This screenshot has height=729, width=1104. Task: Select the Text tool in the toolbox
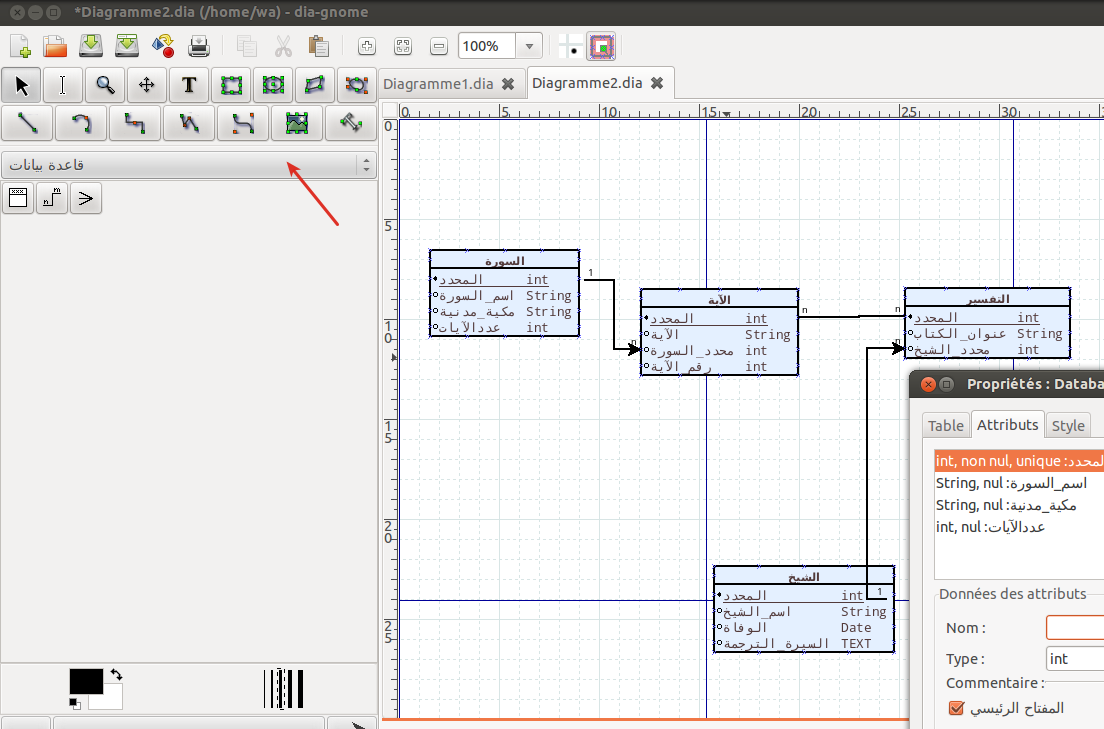tap(189, 85)
